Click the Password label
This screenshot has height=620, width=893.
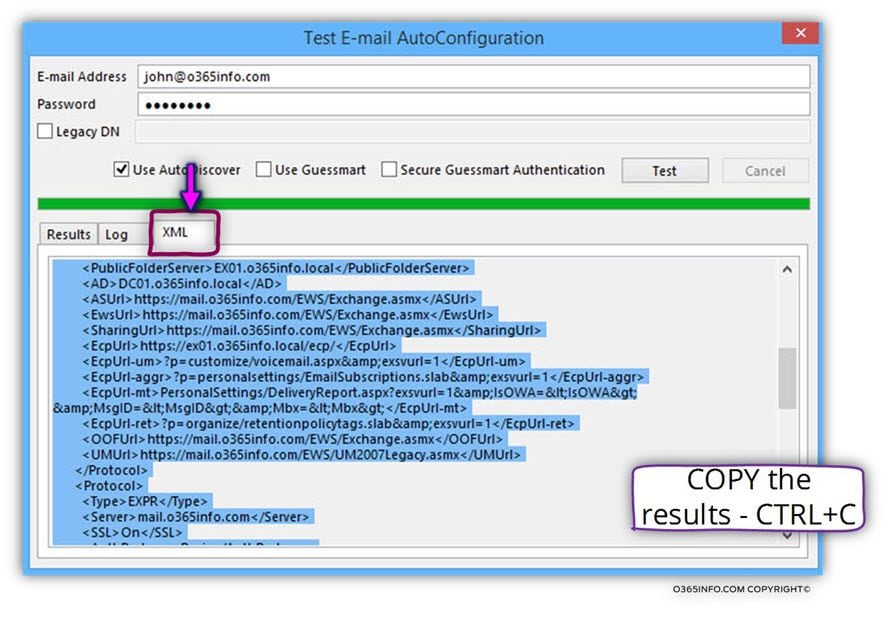pos(66,104)
